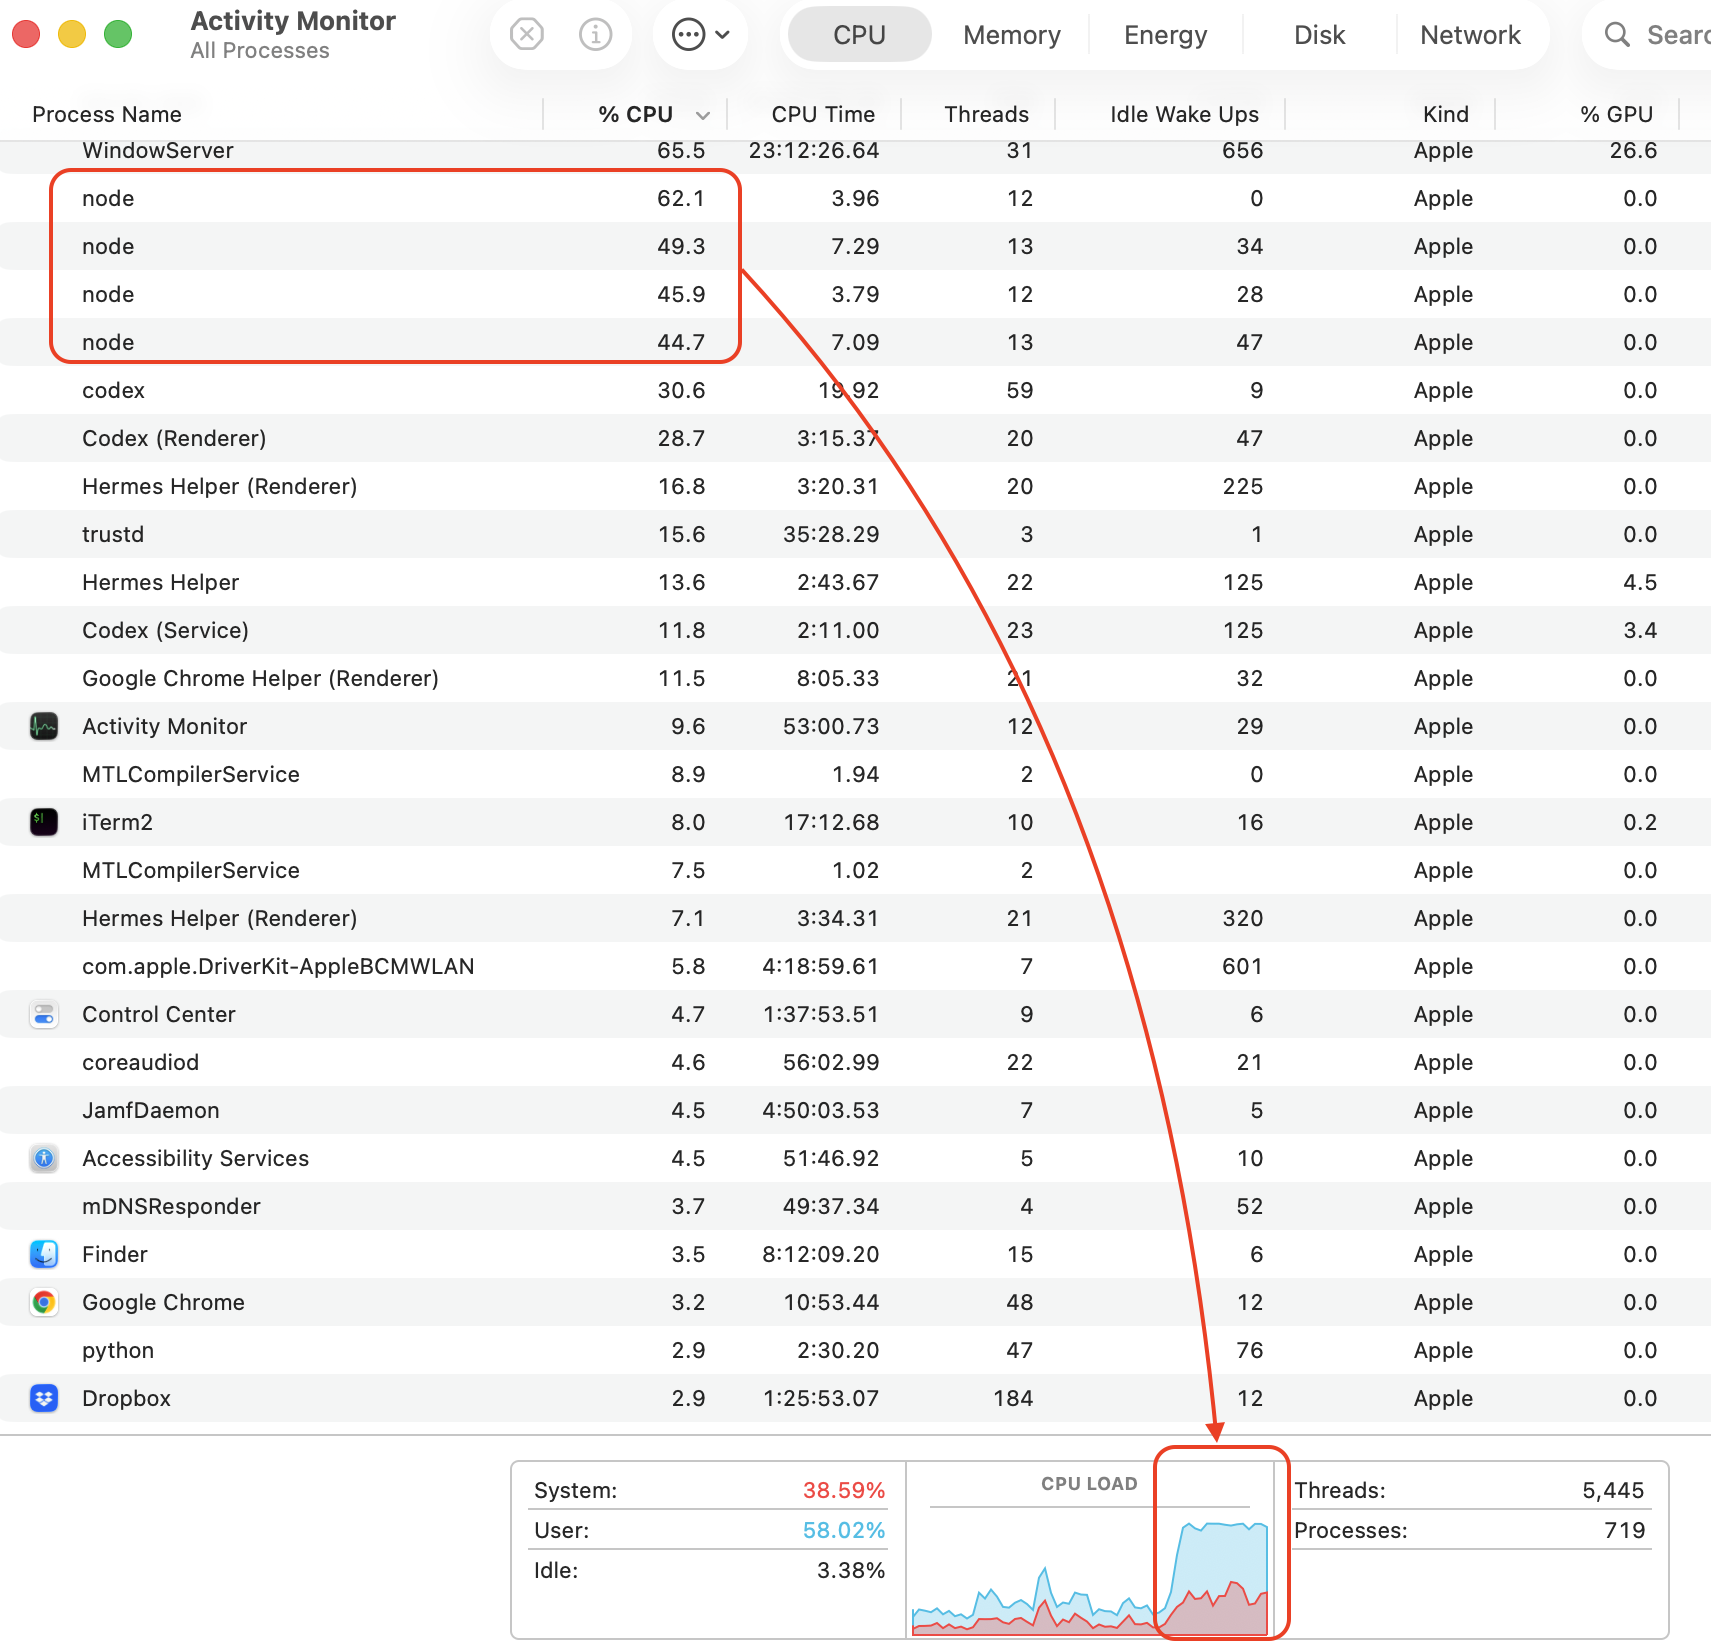Click the search magnifier icon
Image resolution: width=1711 pixels, height=1642 pixels.
coord(1616,35)
